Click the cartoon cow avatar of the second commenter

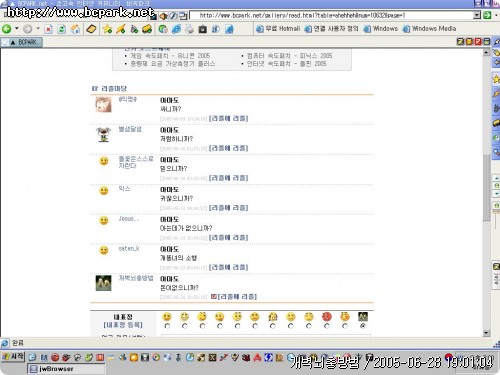pyautogui.click(x=103, y=134)
